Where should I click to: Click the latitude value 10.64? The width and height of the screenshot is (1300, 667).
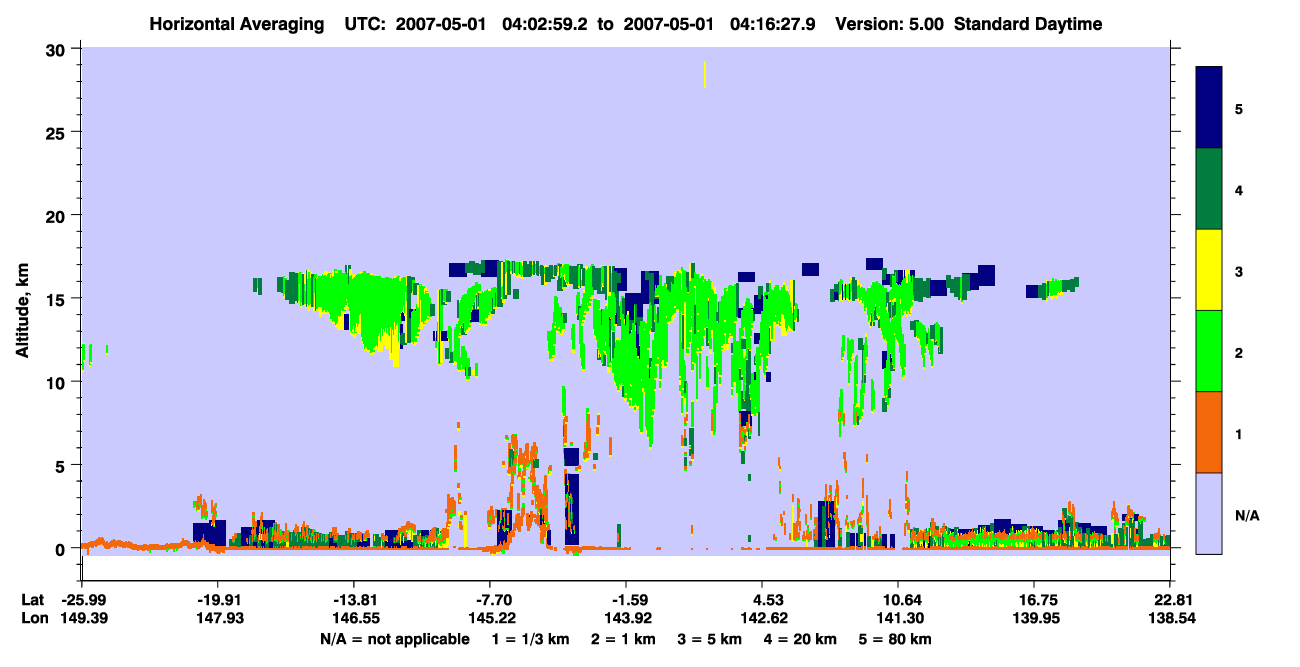click(x=898, y=600)
